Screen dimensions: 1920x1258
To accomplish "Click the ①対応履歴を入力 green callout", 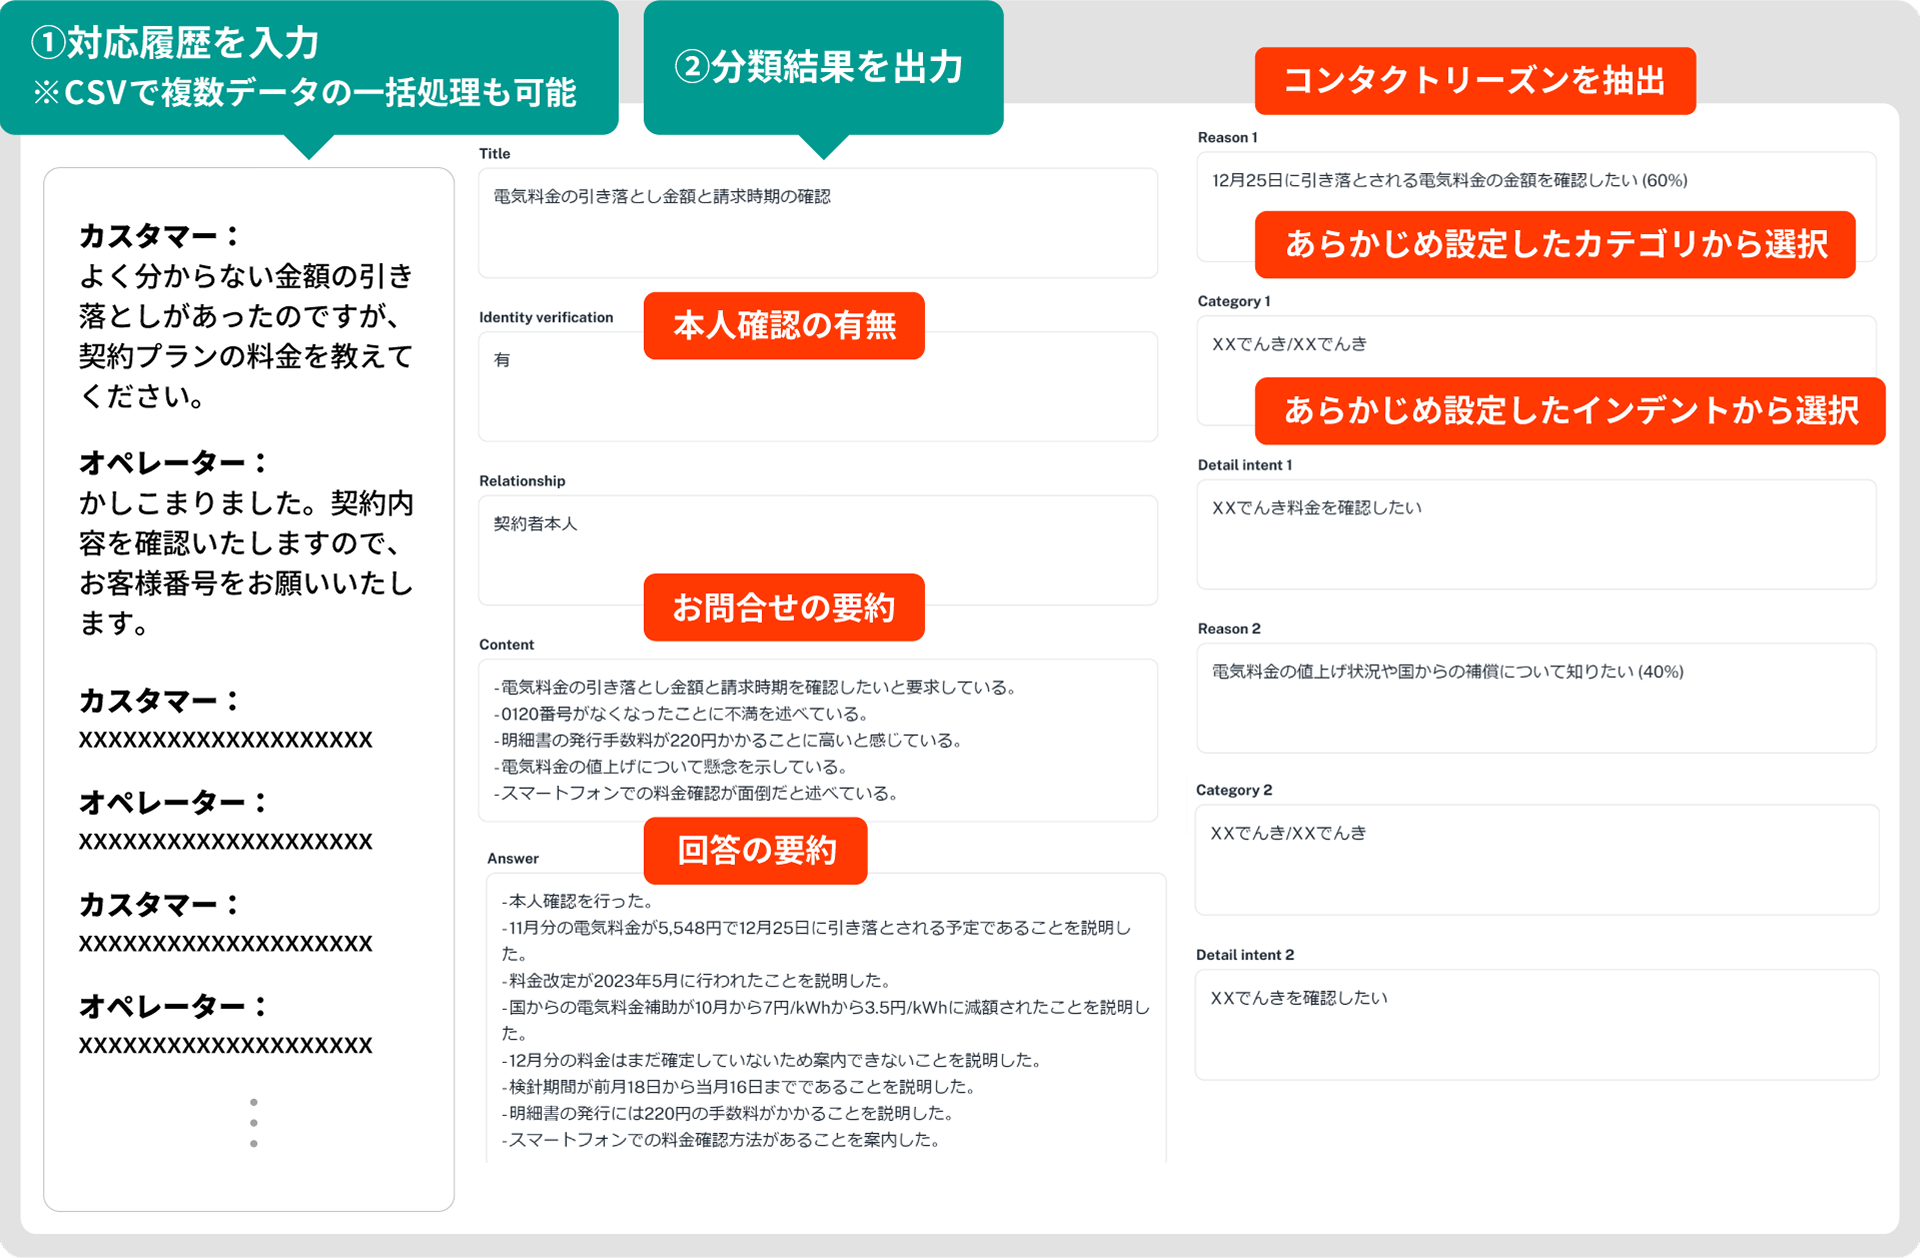I will click(x=308, y=67).
